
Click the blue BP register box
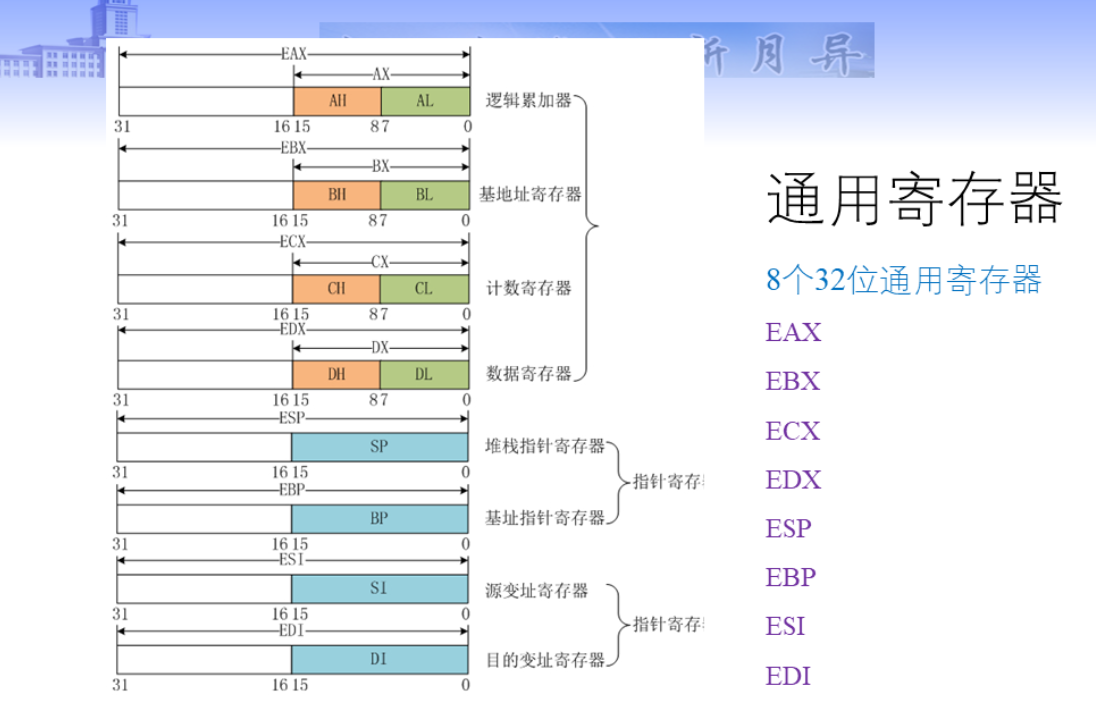pyautogui.click(x=379, y=518)
